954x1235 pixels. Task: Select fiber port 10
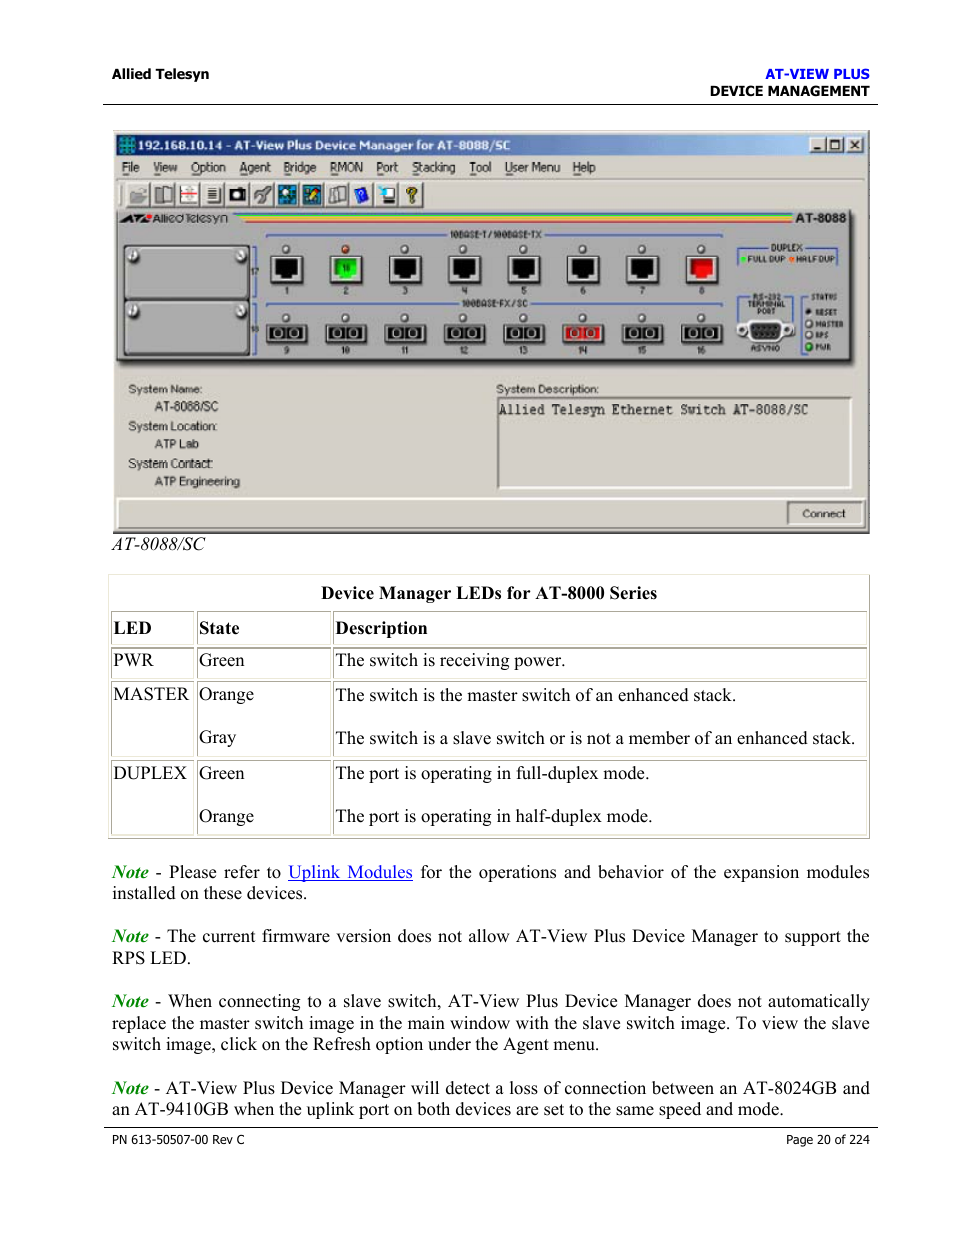pos(346,333)
